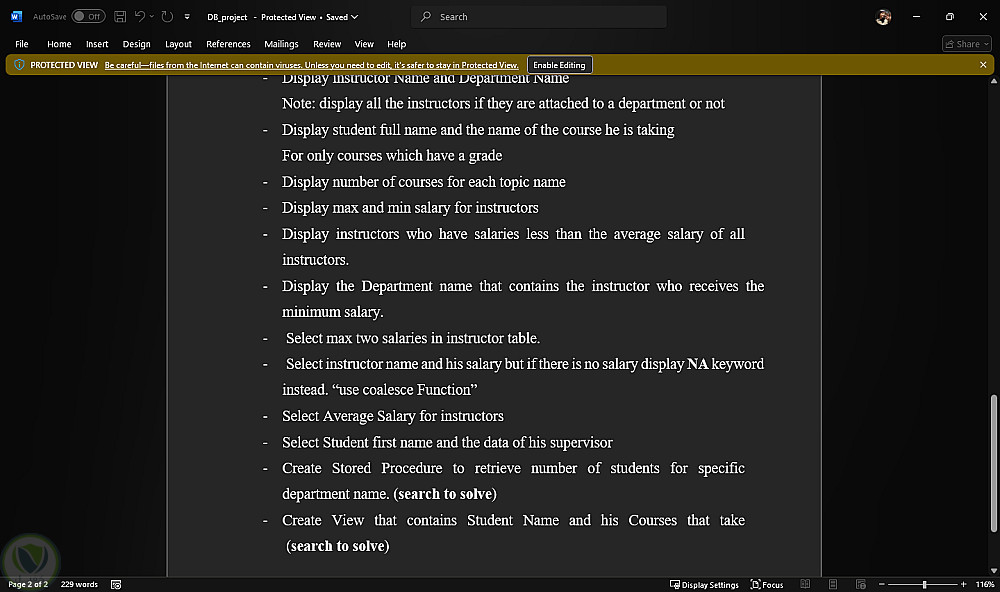Click the zoom slider handle
The height and width of the screenshot is (592, 1000).
pyautogui.click(x=924, y=584)
